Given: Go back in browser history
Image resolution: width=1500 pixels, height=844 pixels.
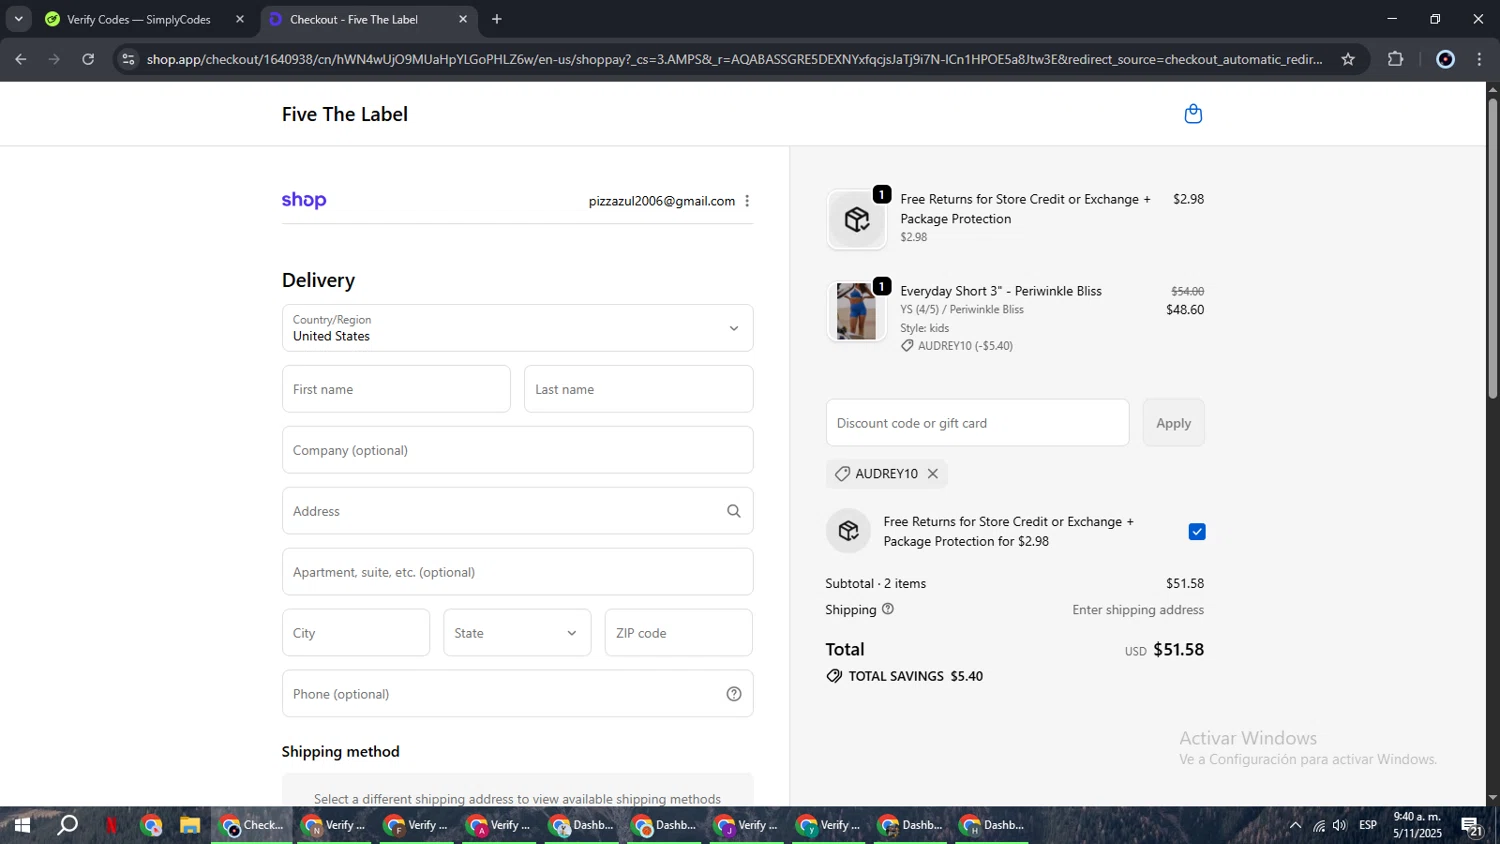Looking at the screenshot, I should (21, 60).
